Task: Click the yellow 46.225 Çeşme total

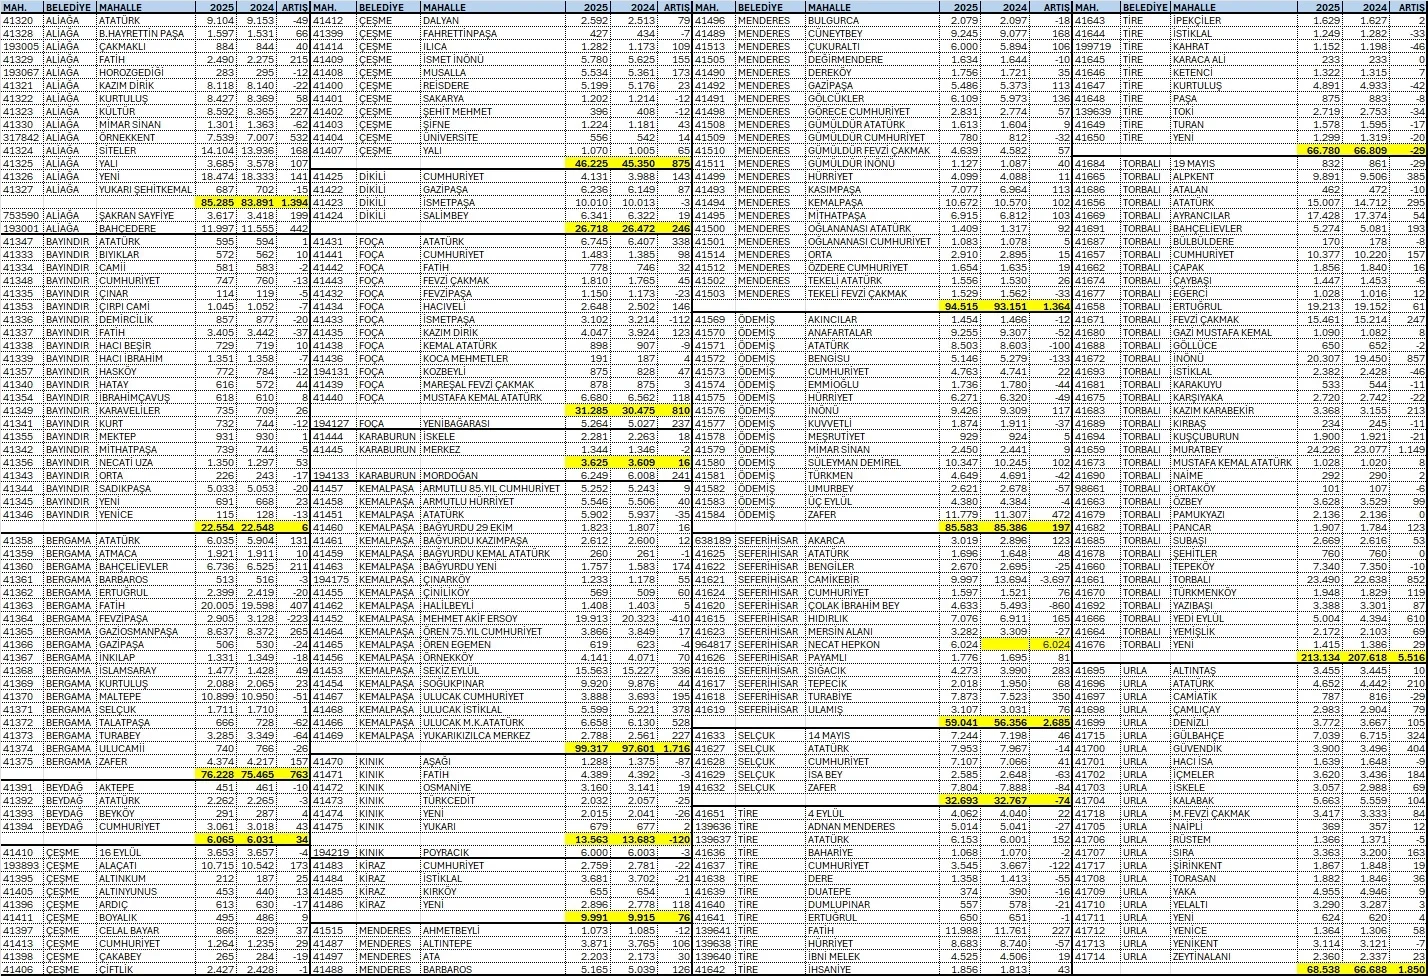Action: [590, 163]
